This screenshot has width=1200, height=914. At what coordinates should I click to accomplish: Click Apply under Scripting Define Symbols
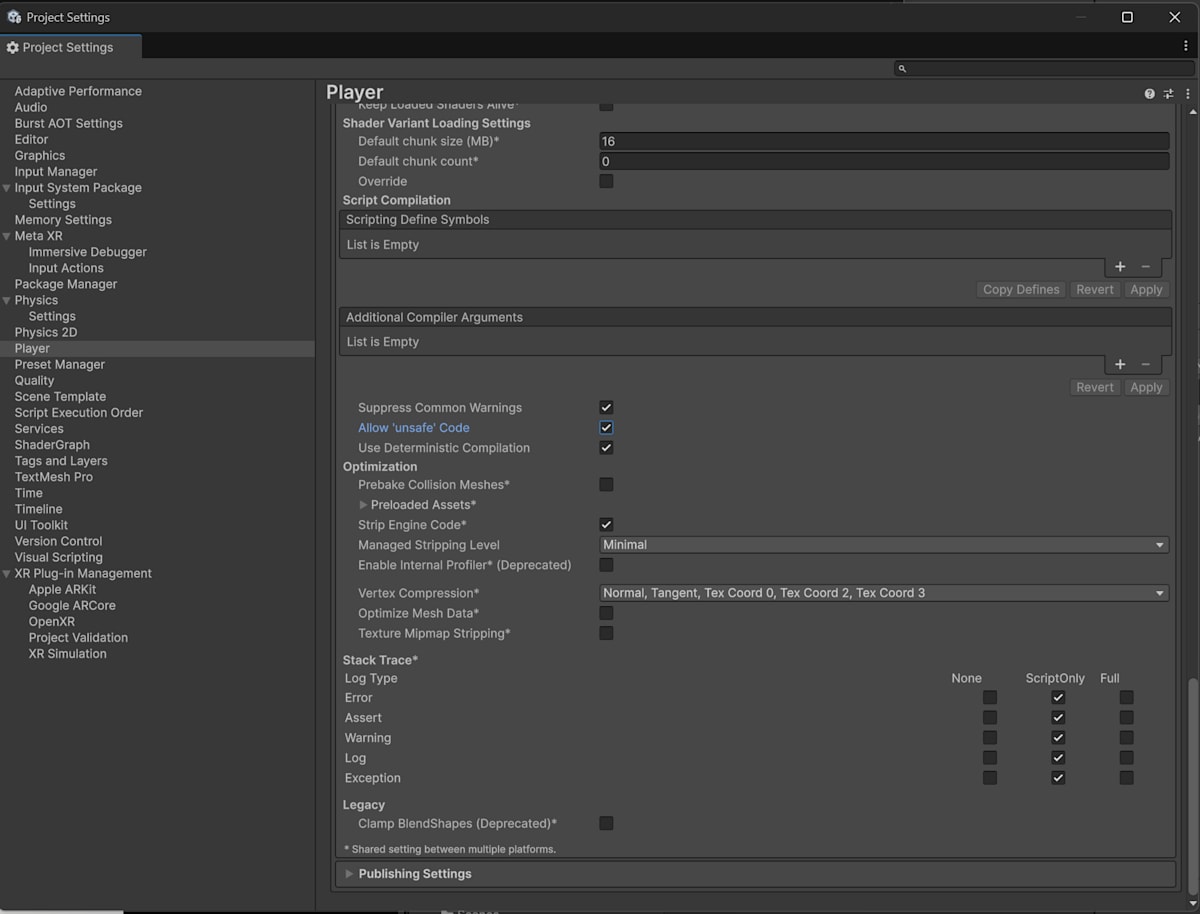pos(1146,290)
